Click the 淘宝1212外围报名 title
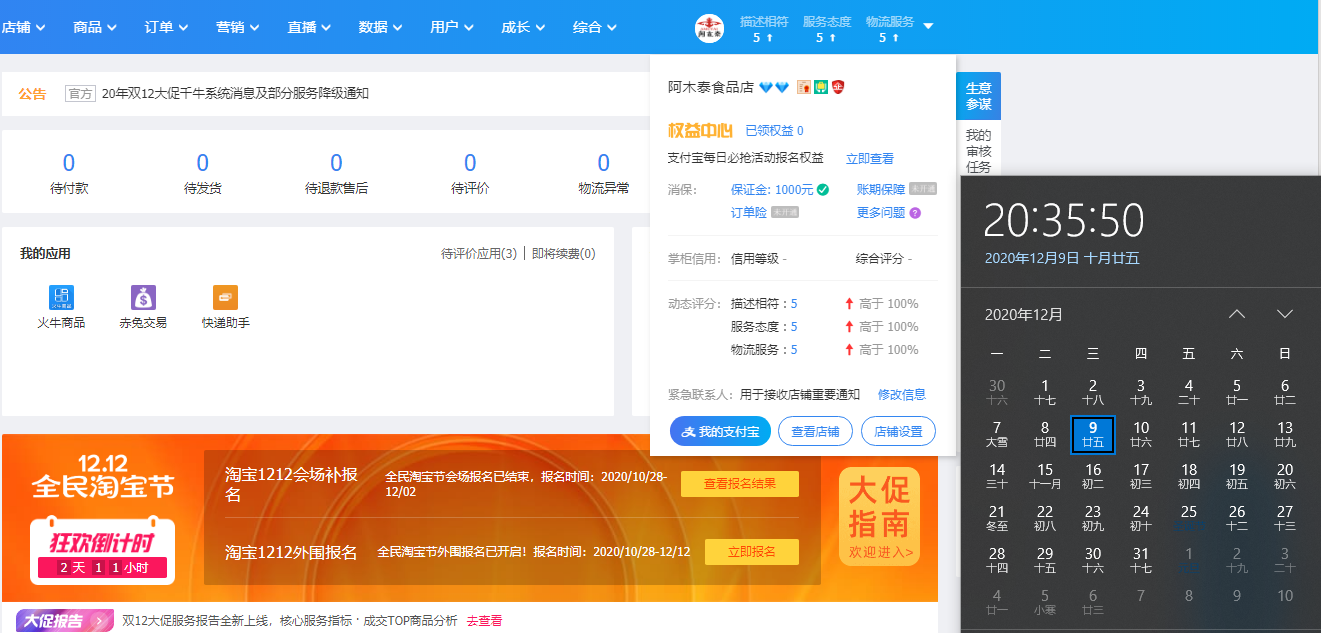 pyautogui.click(x=291, y=552)
